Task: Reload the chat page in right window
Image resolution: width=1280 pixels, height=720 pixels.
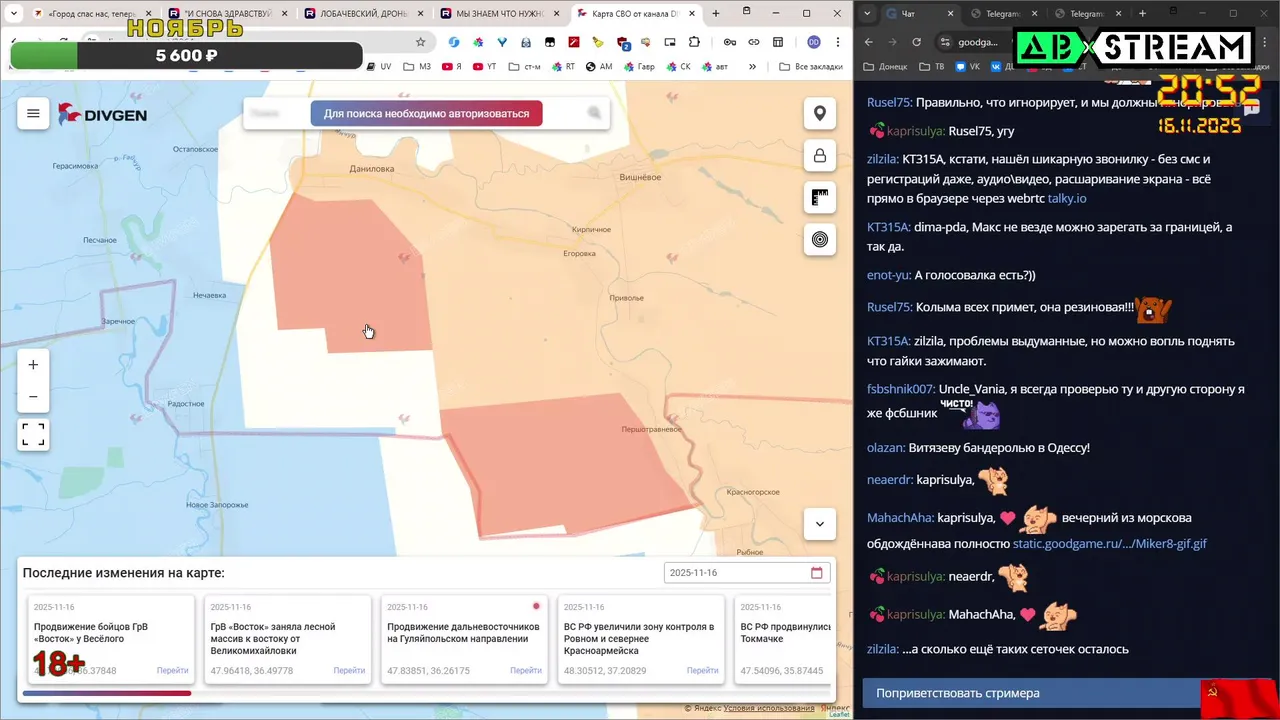Action: 917,42
